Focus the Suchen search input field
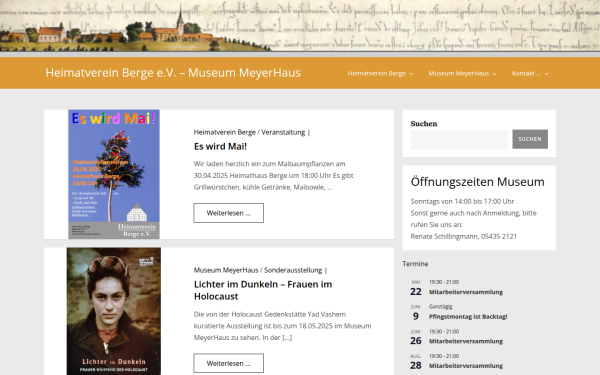This screenshot has width=600, height=375. point(459,139)
